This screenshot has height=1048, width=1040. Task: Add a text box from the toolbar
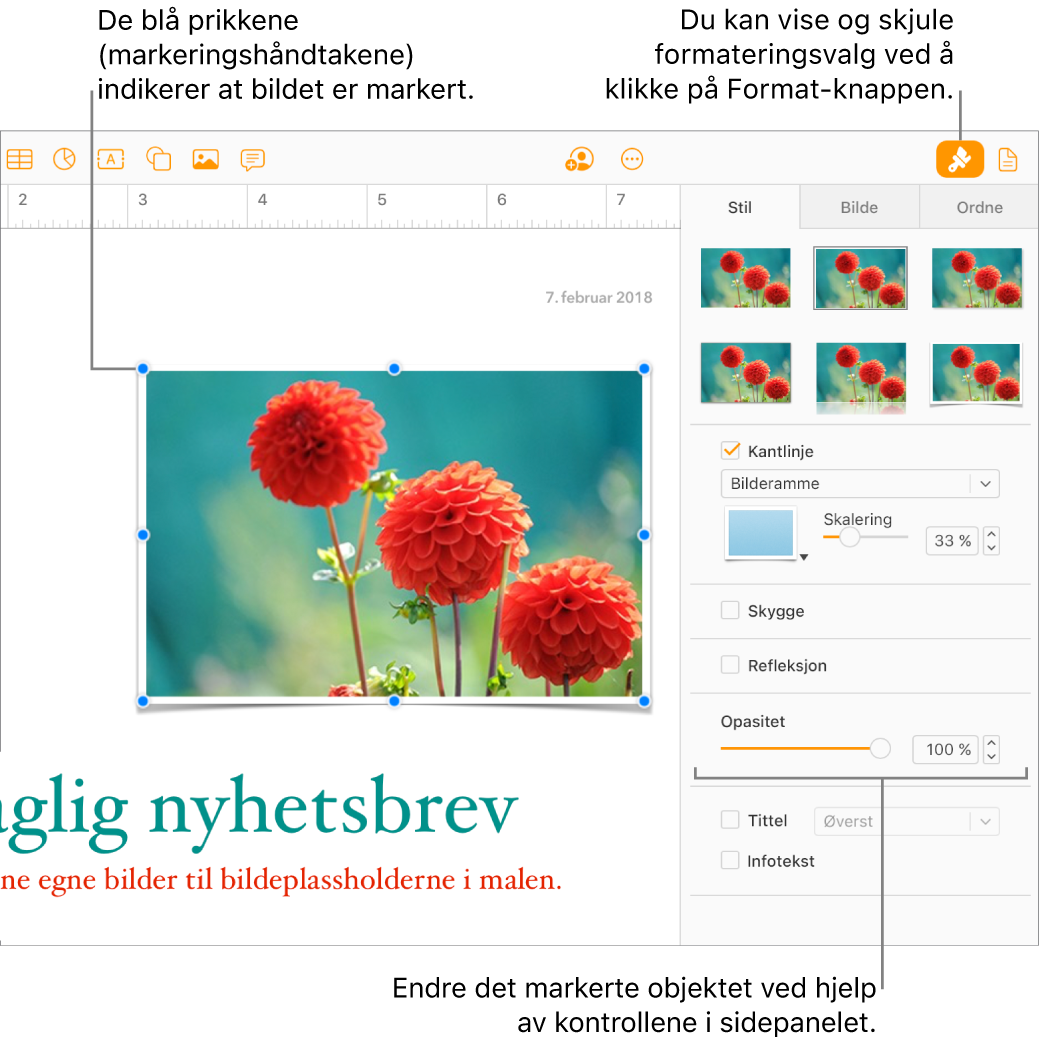point(111,159)
